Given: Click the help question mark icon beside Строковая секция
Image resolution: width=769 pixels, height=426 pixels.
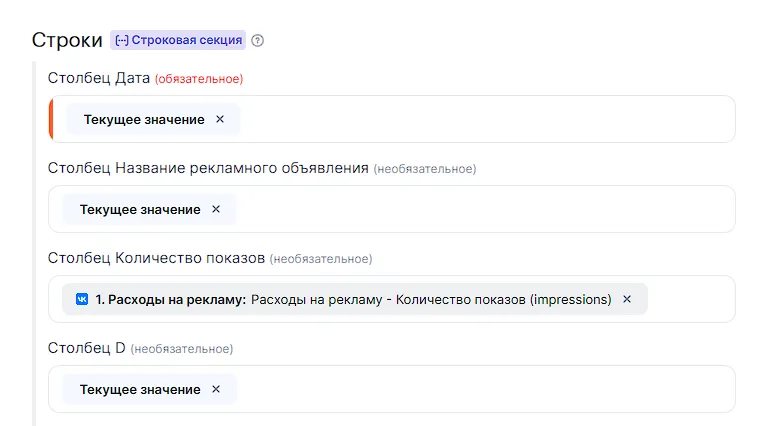Looking at the screenshot, I should pos(258,41).
